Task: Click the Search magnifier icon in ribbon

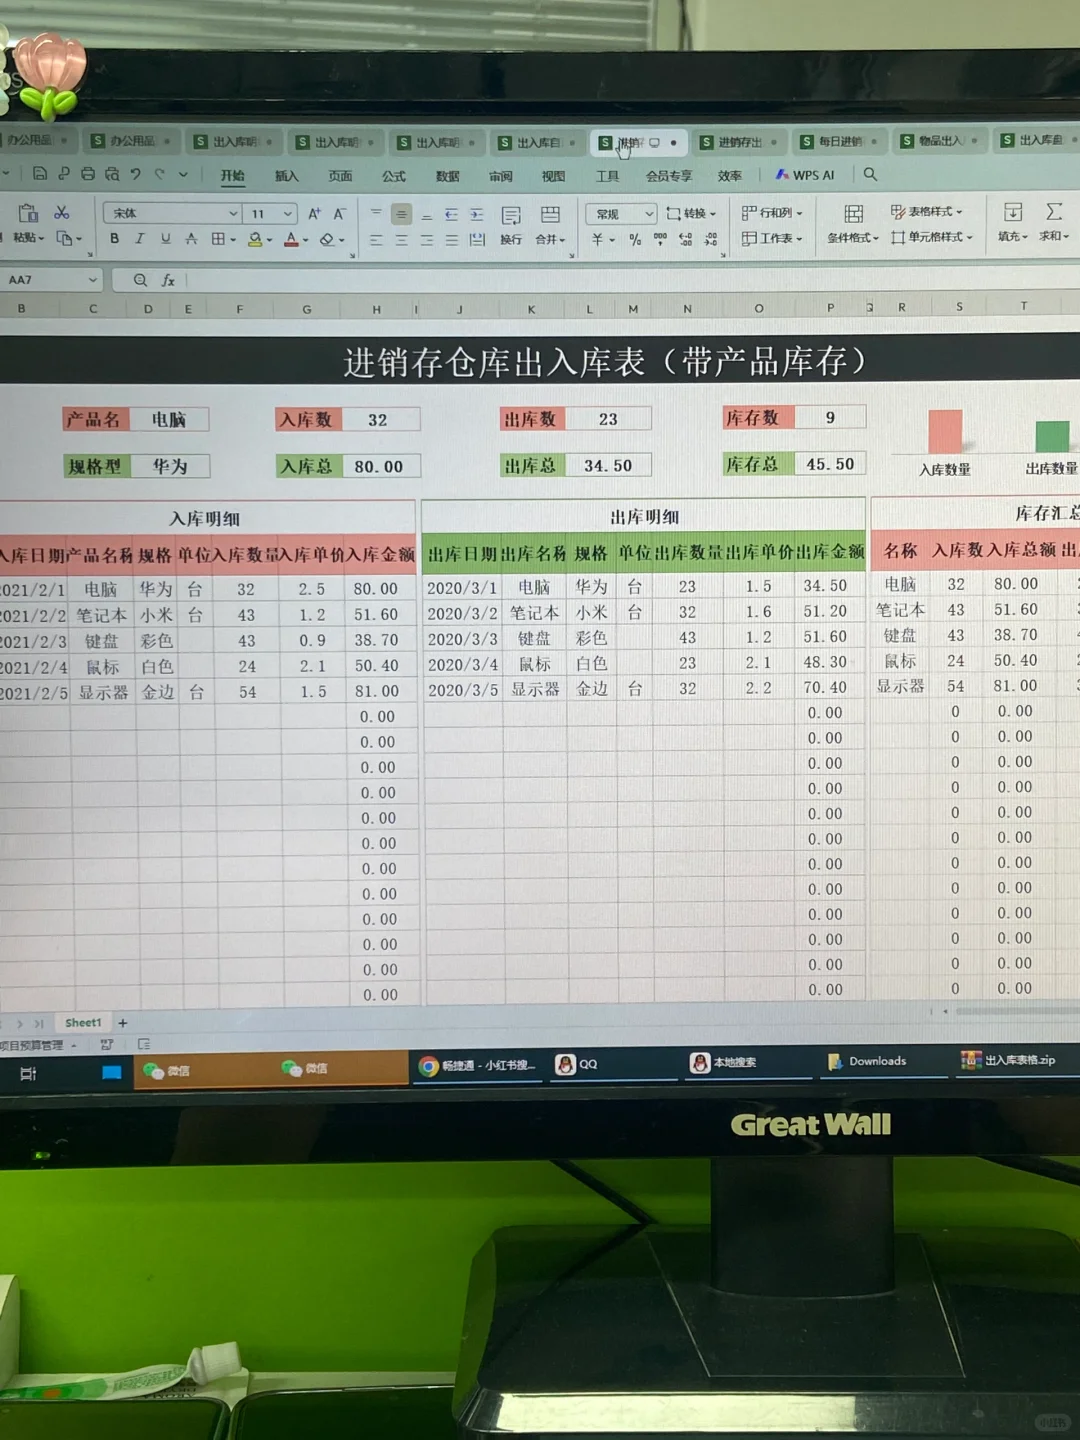Action: click(870, 174)
